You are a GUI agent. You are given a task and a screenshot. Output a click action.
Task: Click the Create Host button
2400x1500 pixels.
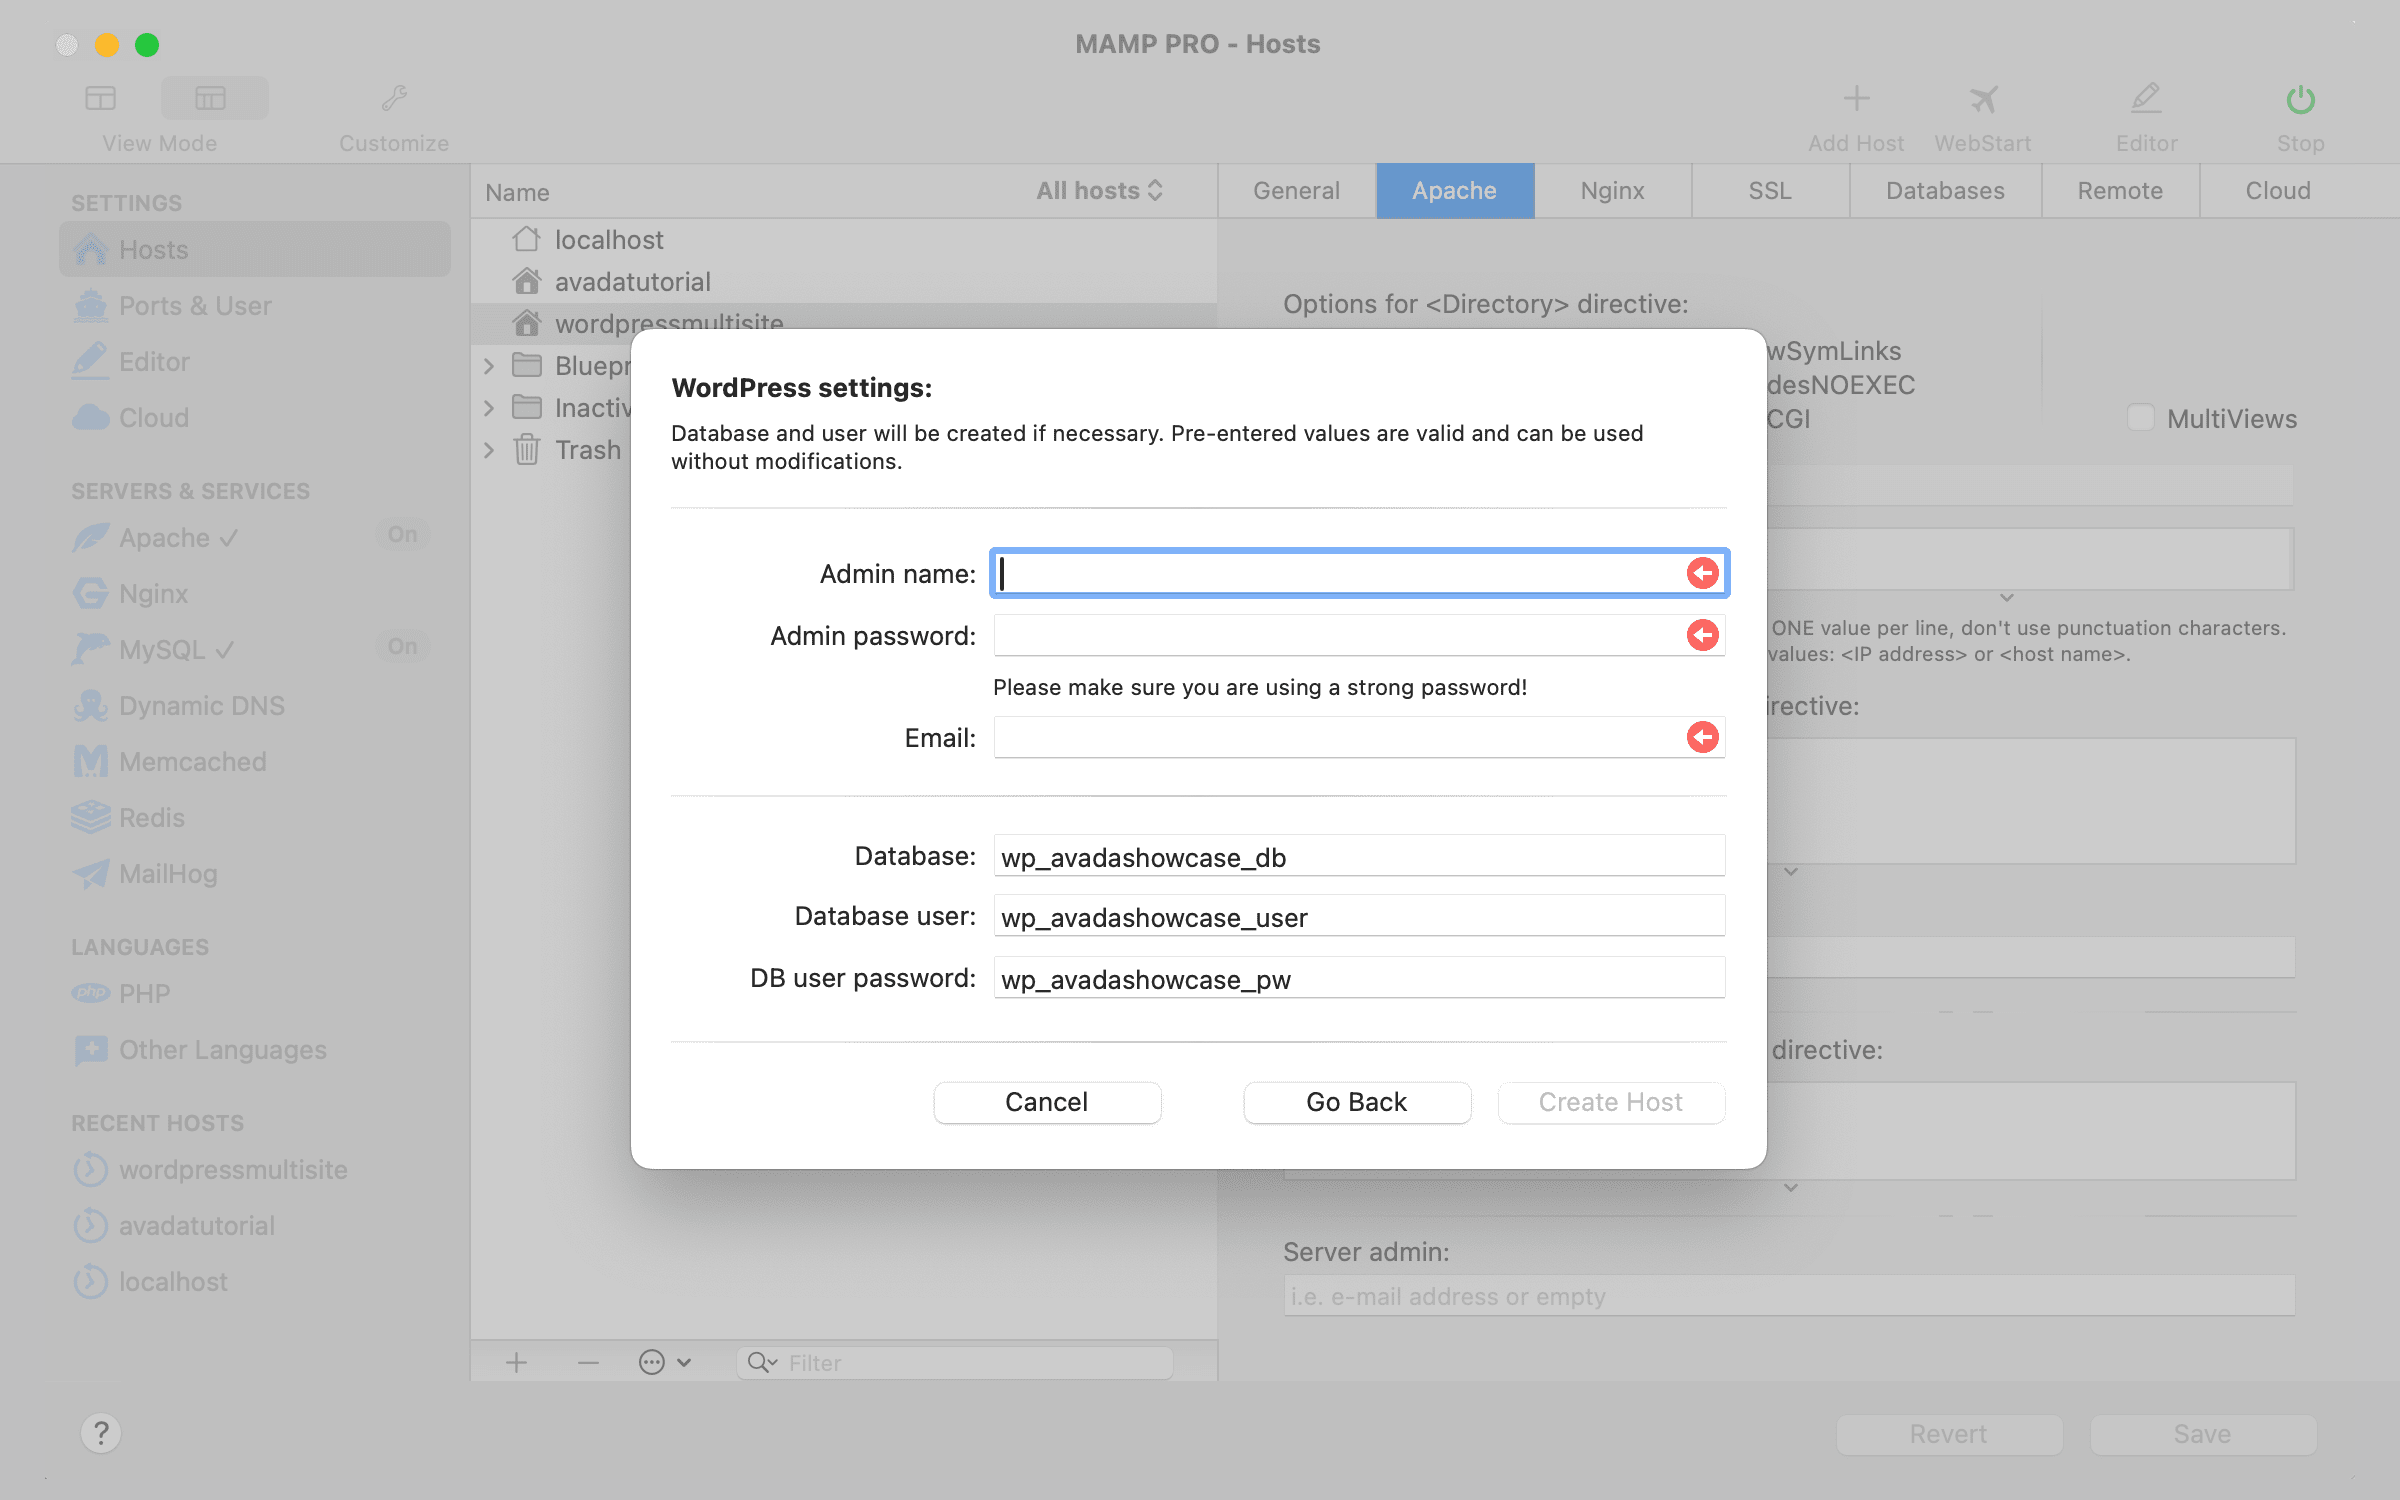(x=1611, y=1102)
